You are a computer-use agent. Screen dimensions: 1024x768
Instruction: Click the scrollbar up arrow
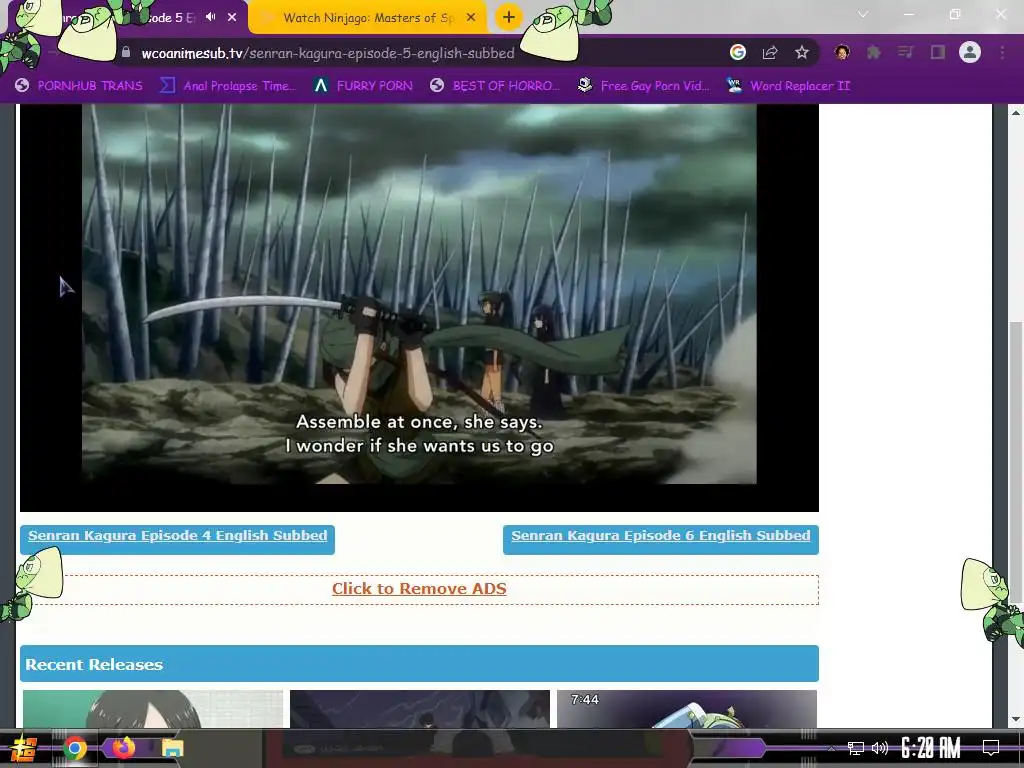coord(1016,112)
